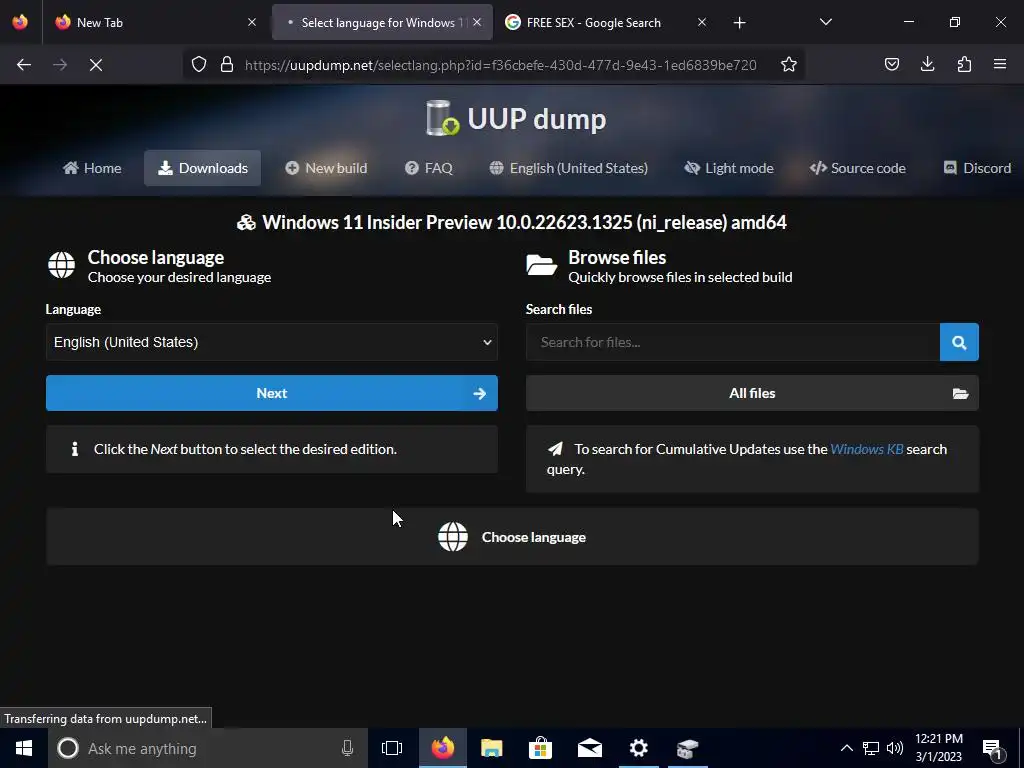Viewport: 1024px width, 768px height.
Task: Click the Cortana microphone icon
Action: tap(347, 748)
